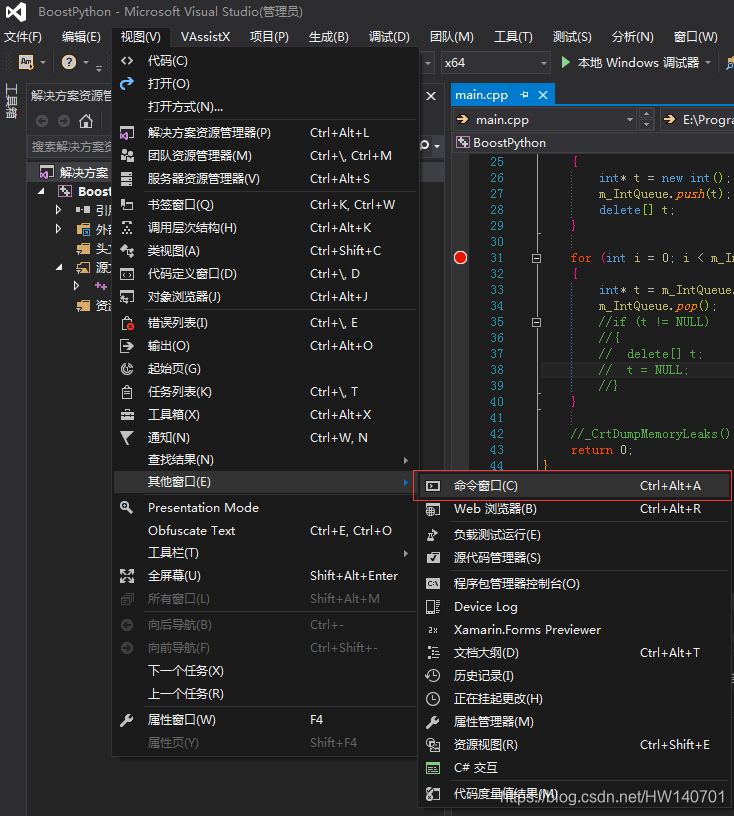Click the Web 浏览器(B) icon
The image size is (734, 816).
[433, 509]
